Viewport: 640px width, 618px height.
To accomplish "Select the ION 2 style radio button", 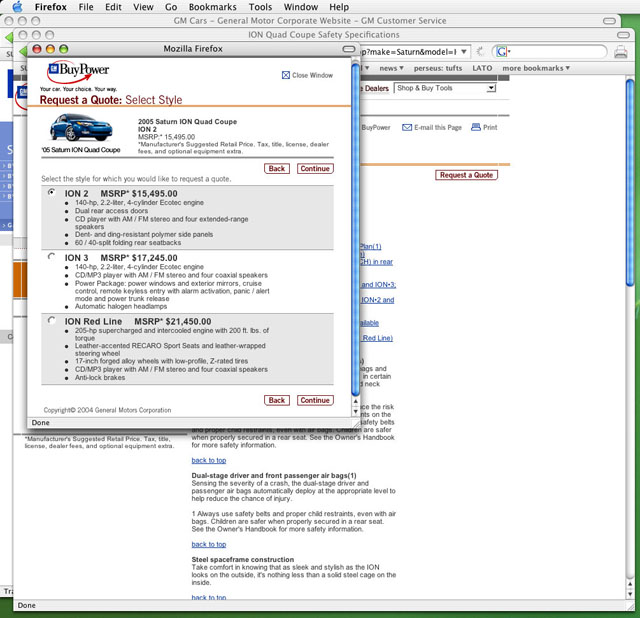I will coord(51,192).
